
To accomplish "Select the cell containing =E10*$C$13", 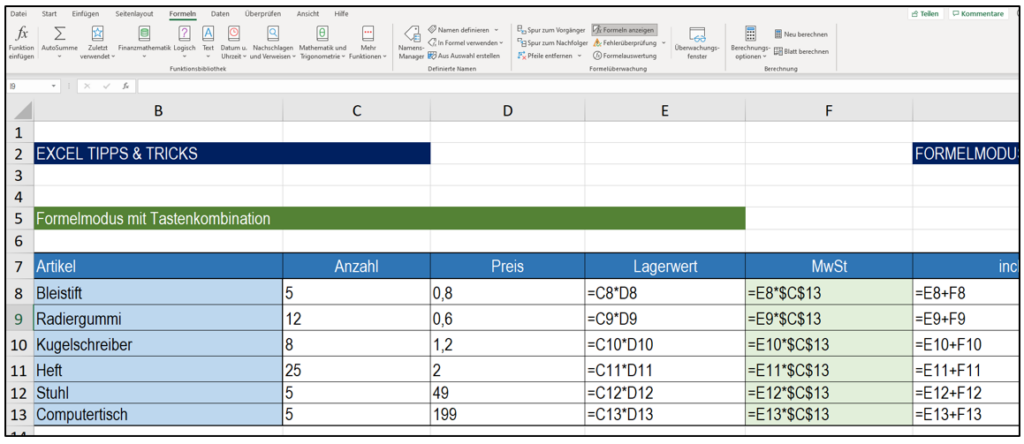I will 829,344.
